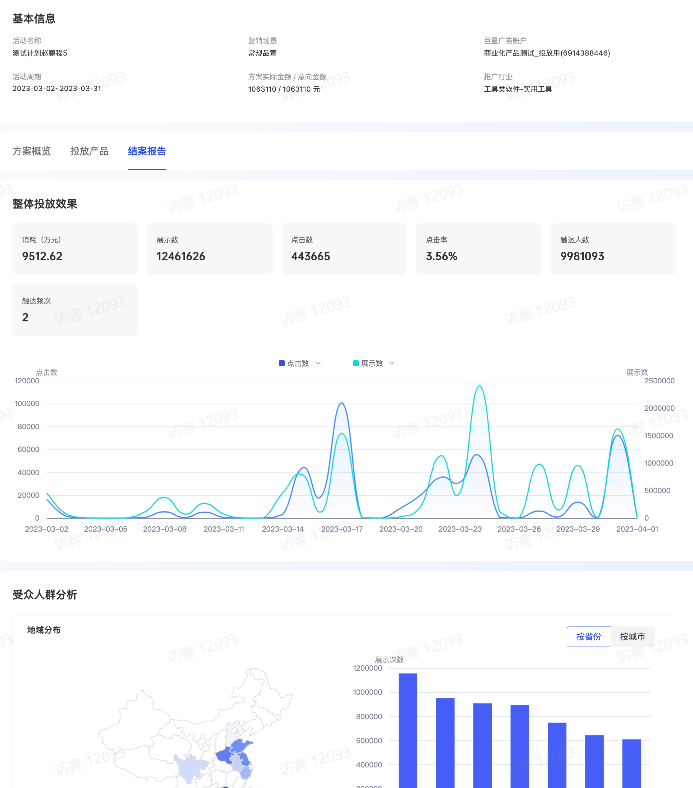This screenshot has height=788, width=693.
Task: Click the second bar in the province chart
Action: (445, 743)
